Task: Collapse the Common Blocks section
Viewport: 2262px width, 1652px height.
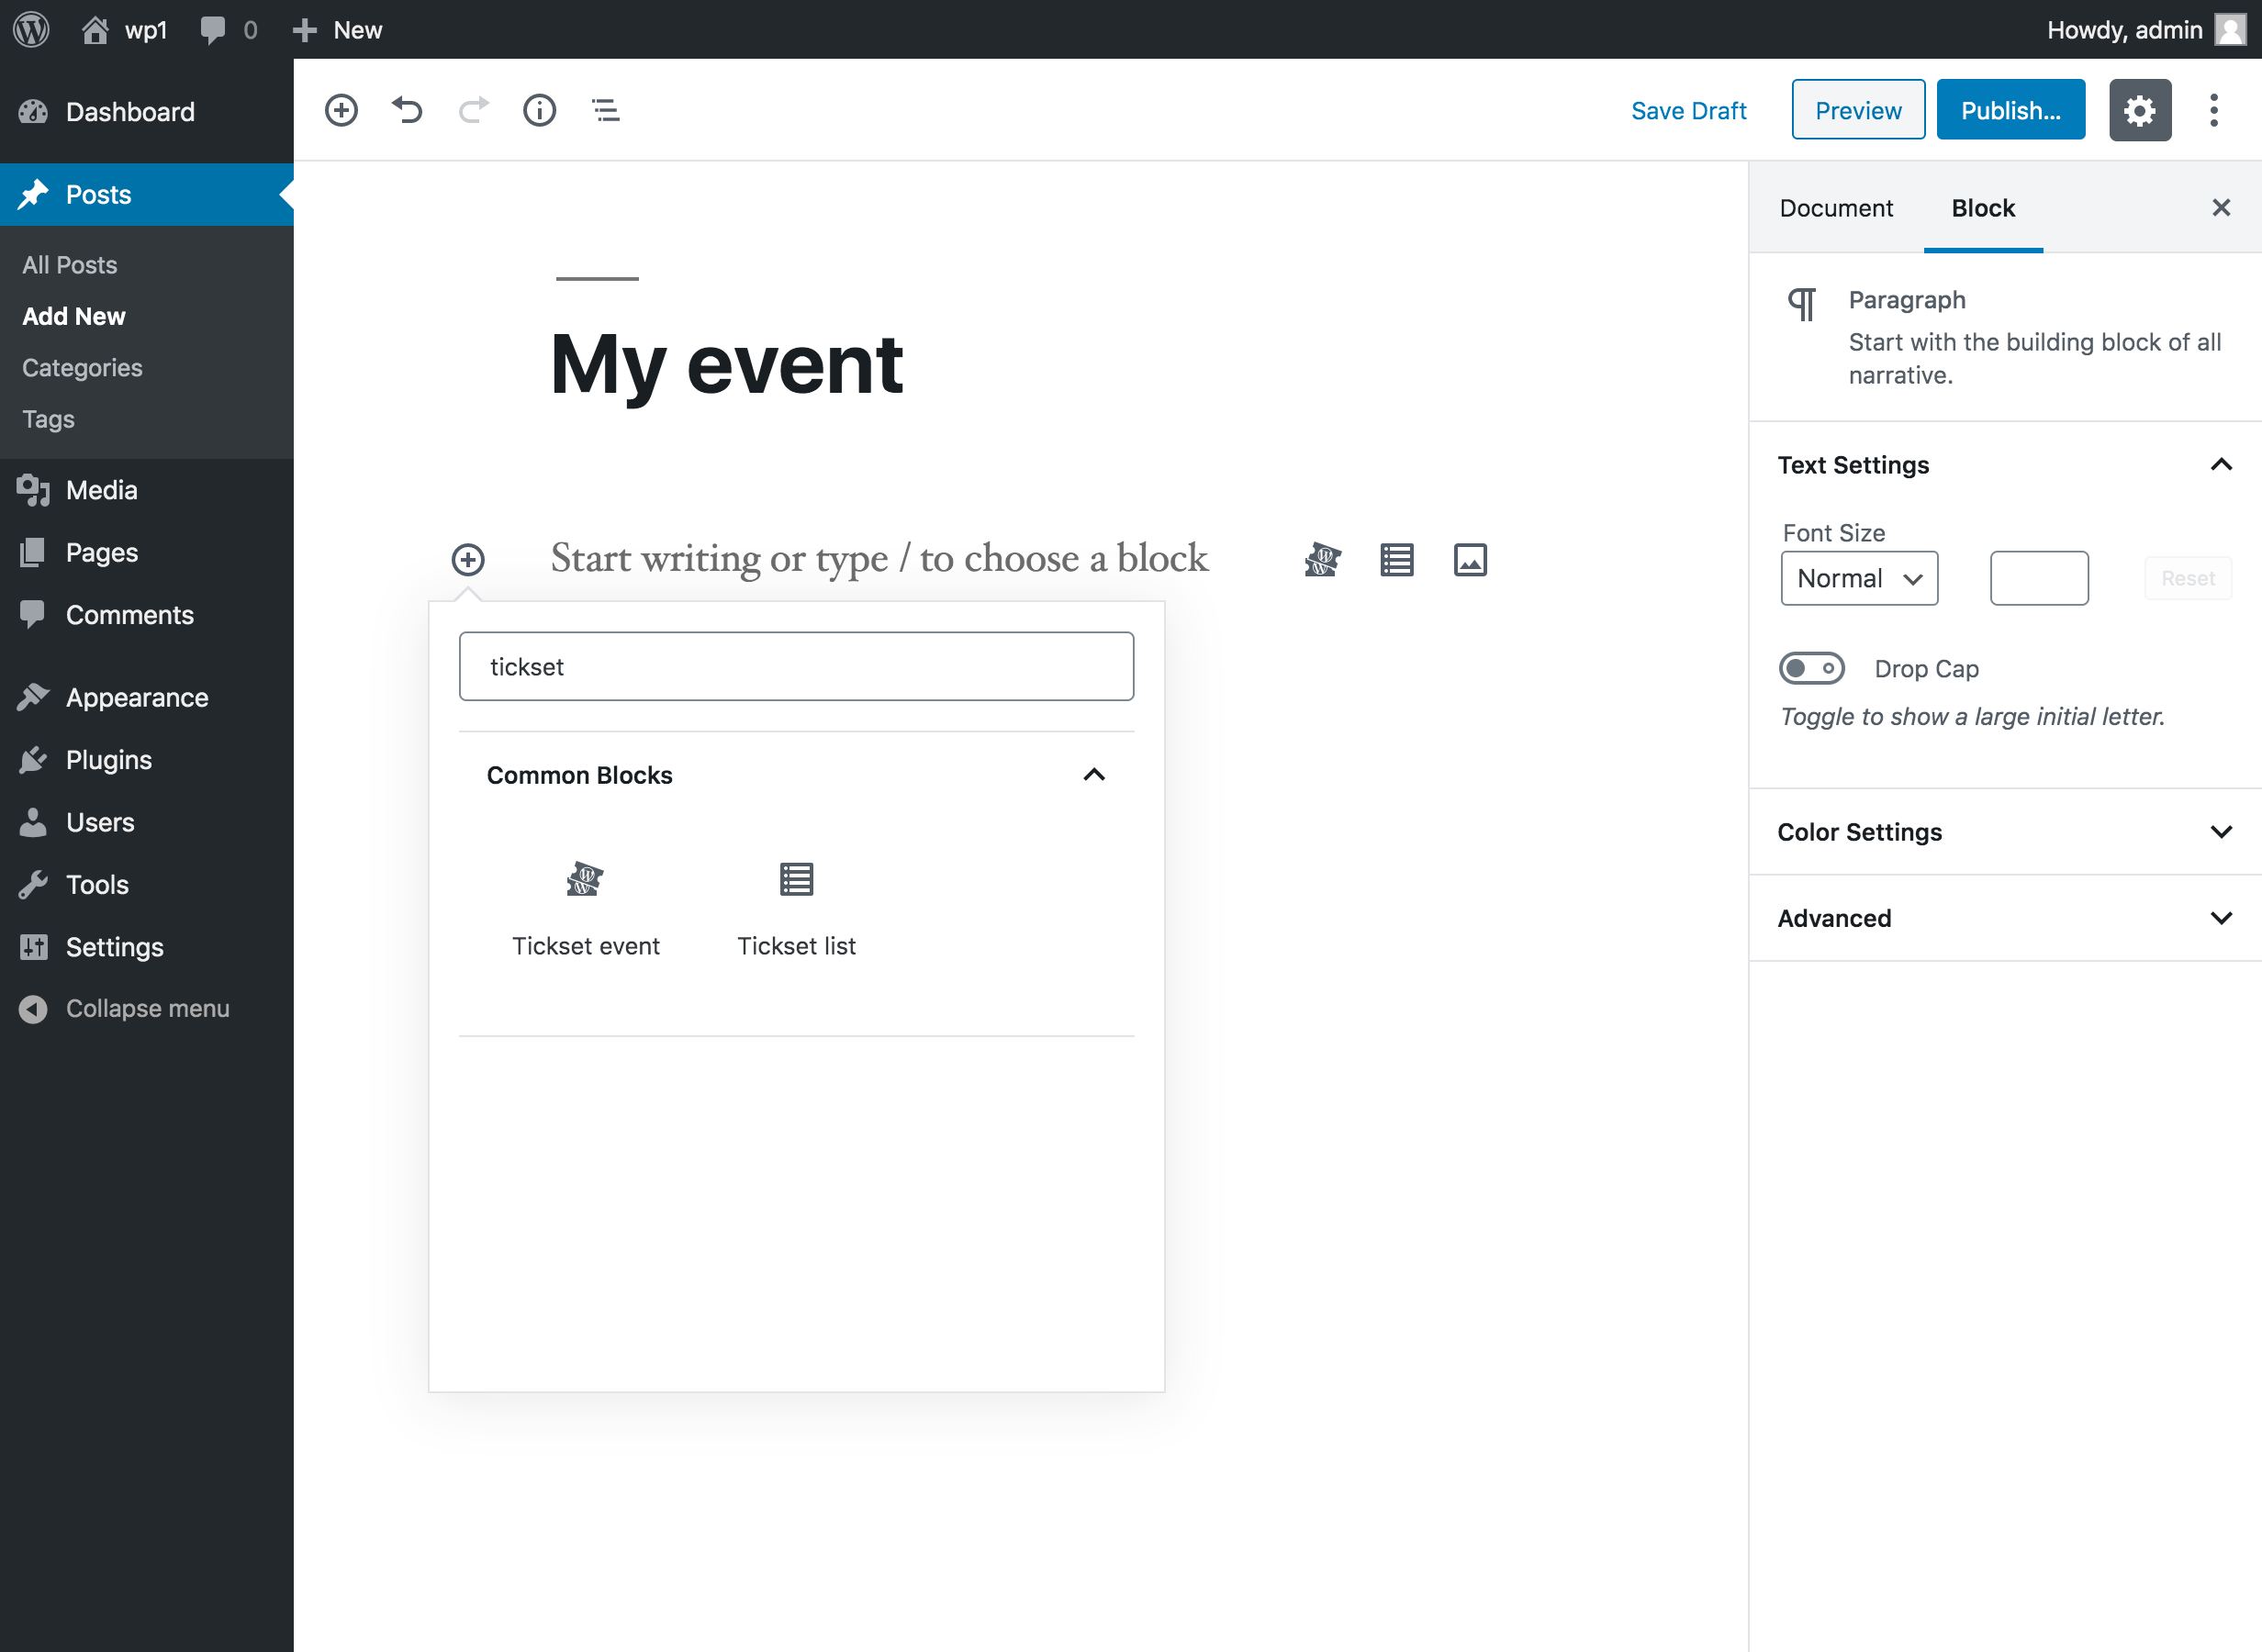Action: click(x=1093, y=775)
